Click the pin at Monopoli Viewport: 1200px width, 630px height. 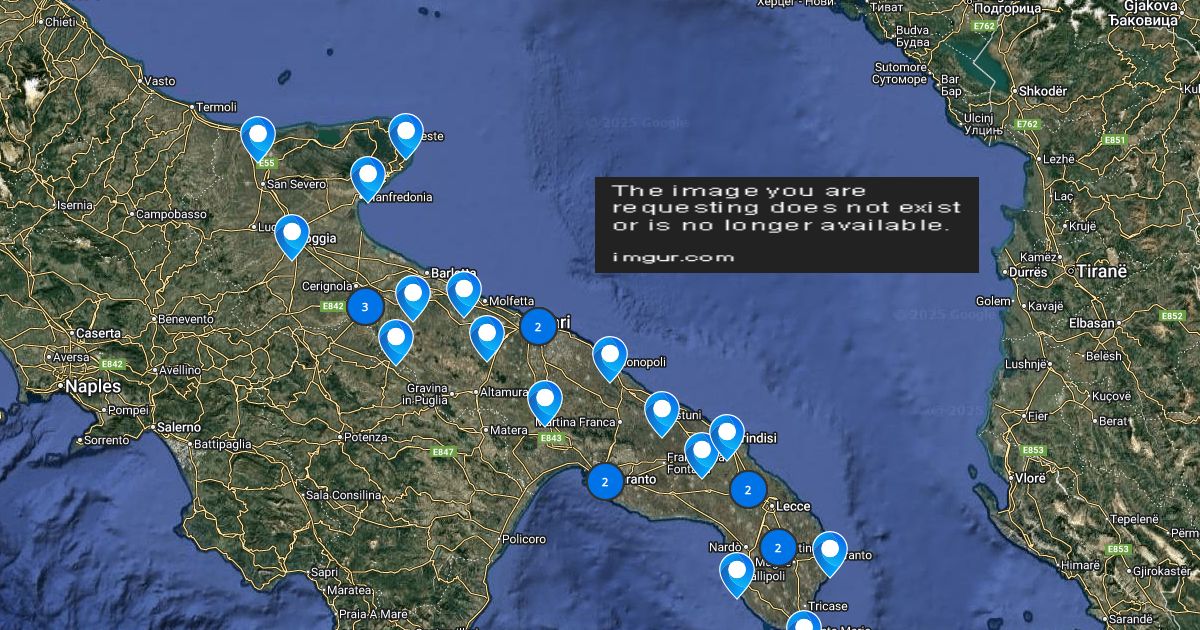coord(609,357)
